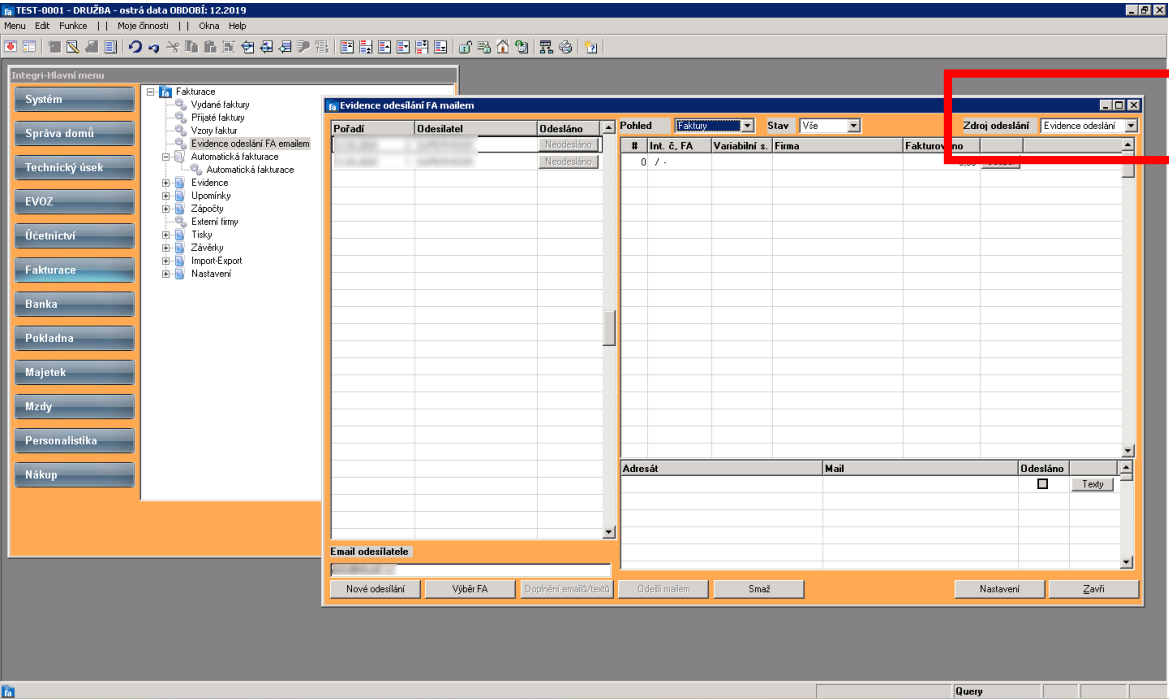Click the first red toolbar icon

(x=10, y=47)
